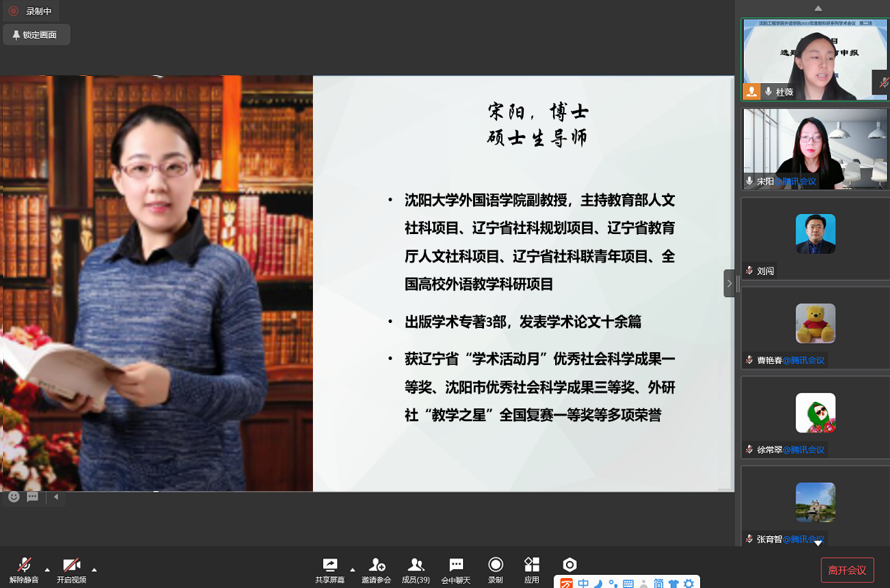Image resolution: width=890 pixels, height=588 pixels.
Task: Click the speech bubble icon beside the smiley
Action: coord(33,497)
